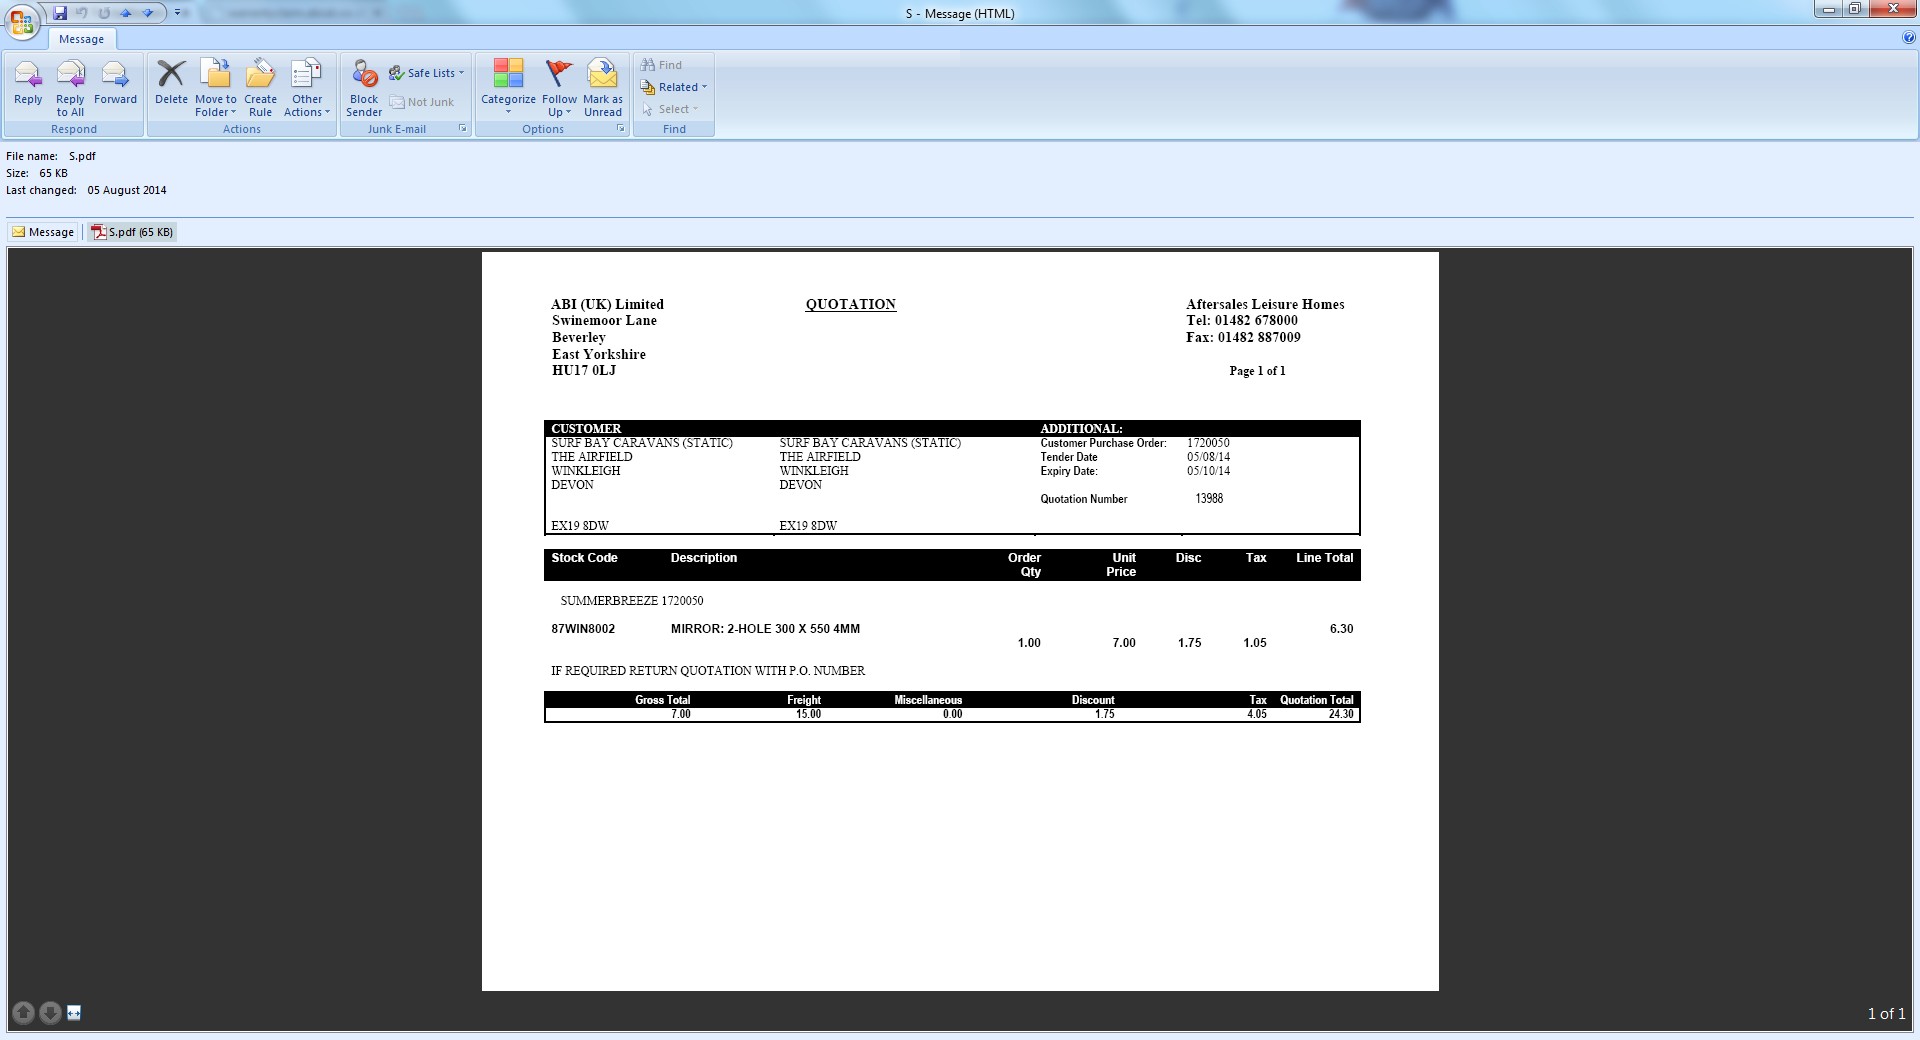The image size is (1920, 1040).
Task: Click the Not Junk button
Action: click(422, 102)
